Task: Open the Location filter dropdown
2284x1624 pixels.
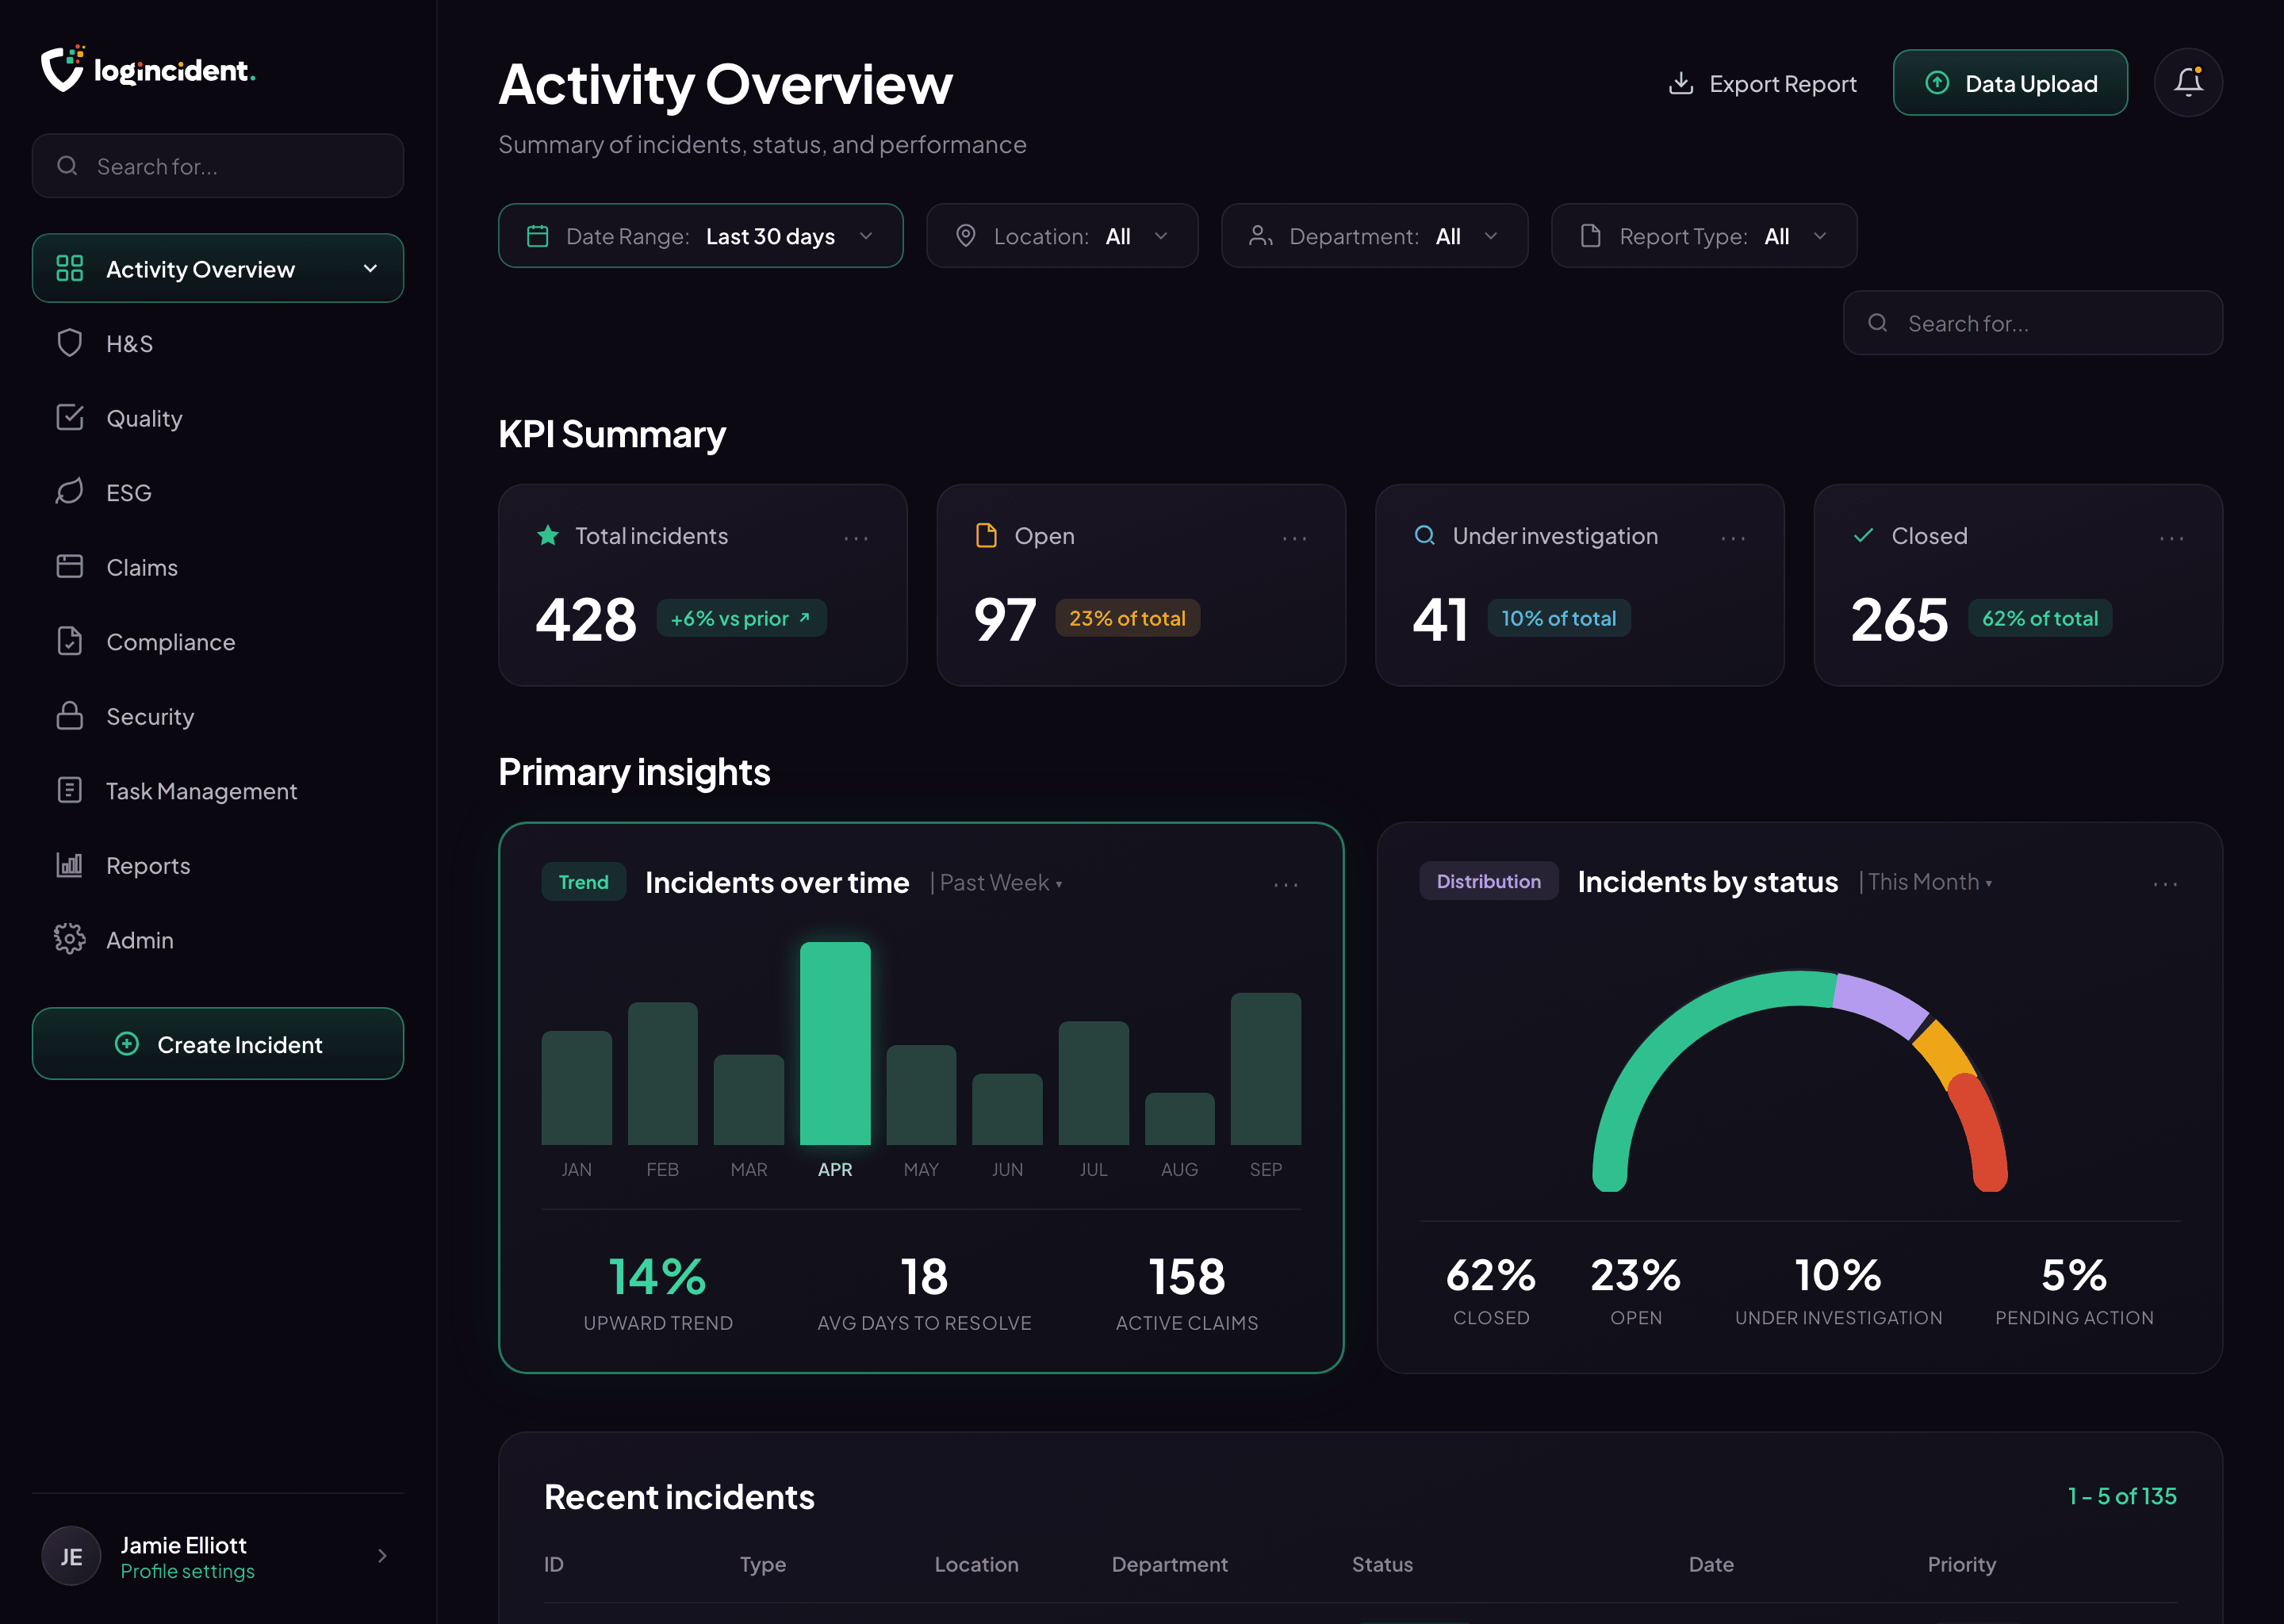Action: coord(1062,236)
